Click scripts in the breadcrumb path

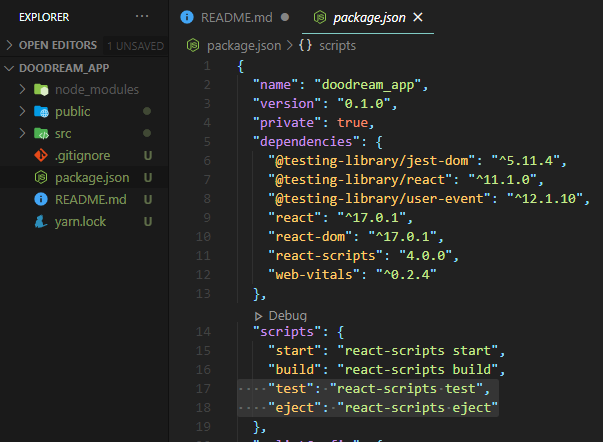(338, 46)
